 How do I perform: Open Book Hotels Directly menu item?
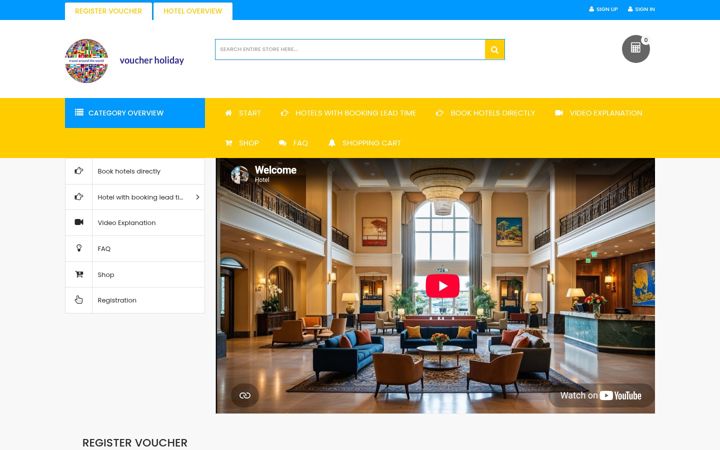[493, 113]
